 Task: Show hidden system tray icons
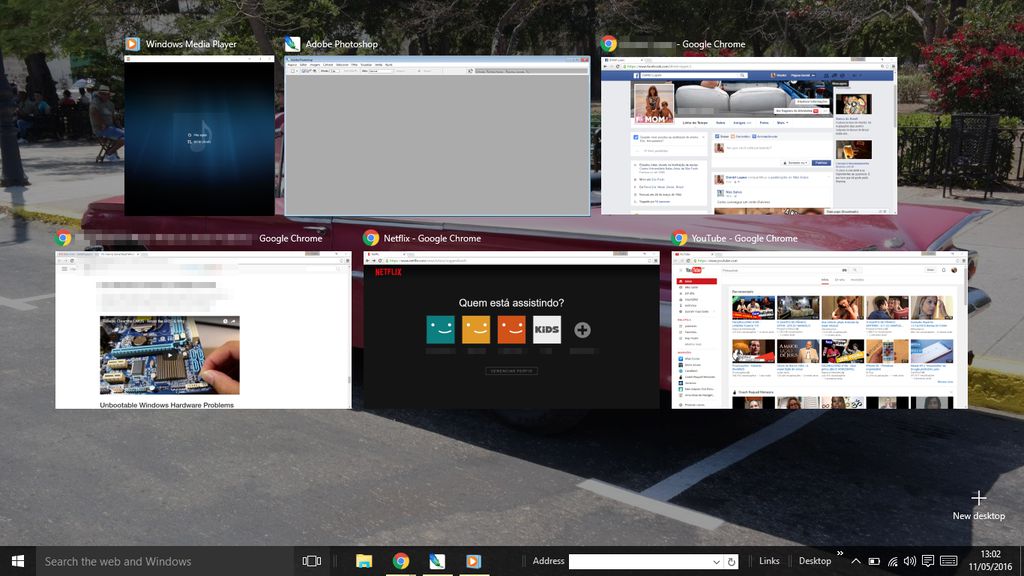coord(856,561)
